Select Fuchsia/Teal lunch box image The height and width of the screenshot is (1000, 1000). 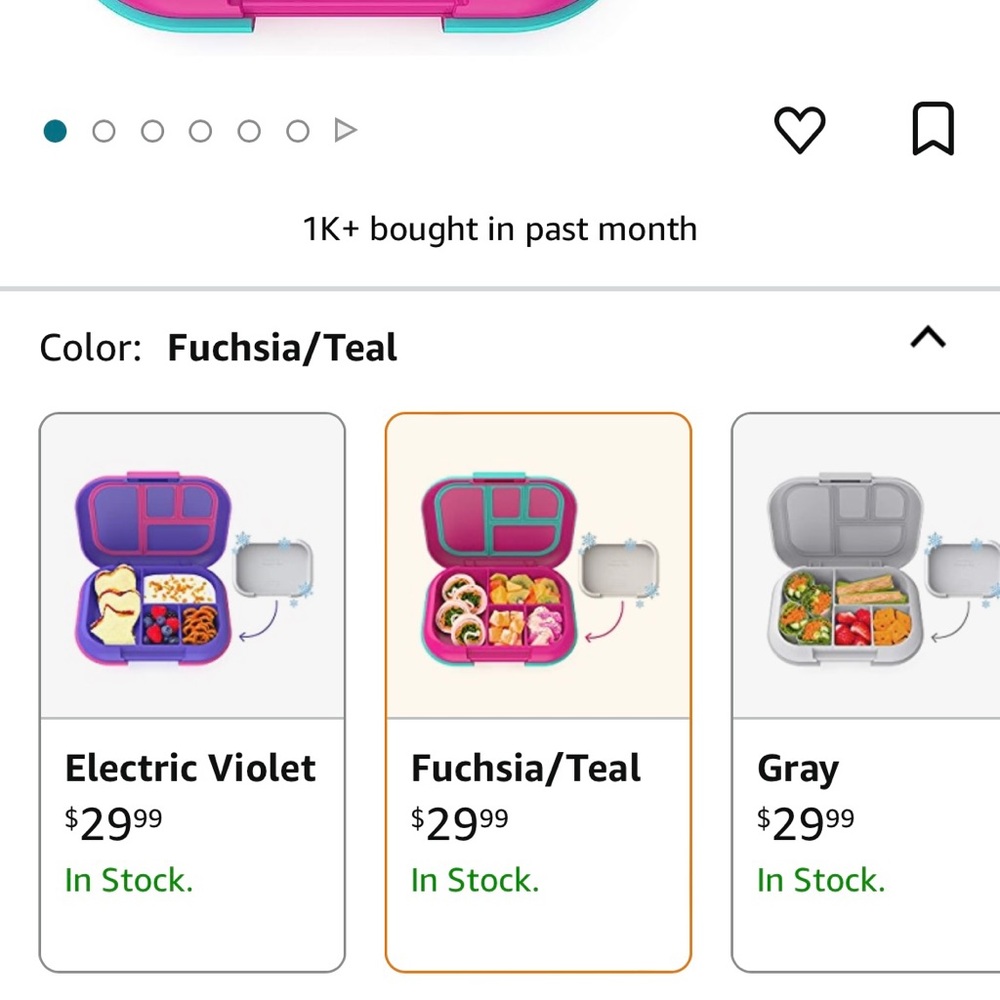(x=538, y=568)
